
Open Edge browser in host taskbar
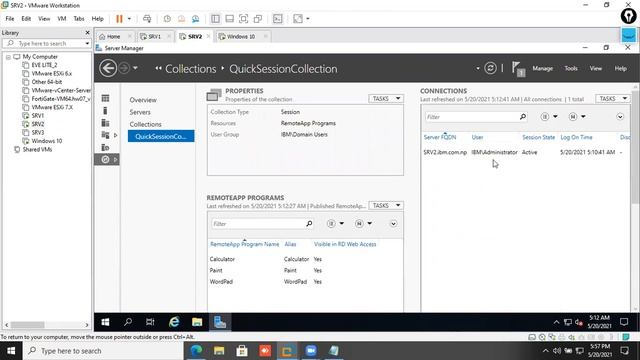click(x=196, y=351)
